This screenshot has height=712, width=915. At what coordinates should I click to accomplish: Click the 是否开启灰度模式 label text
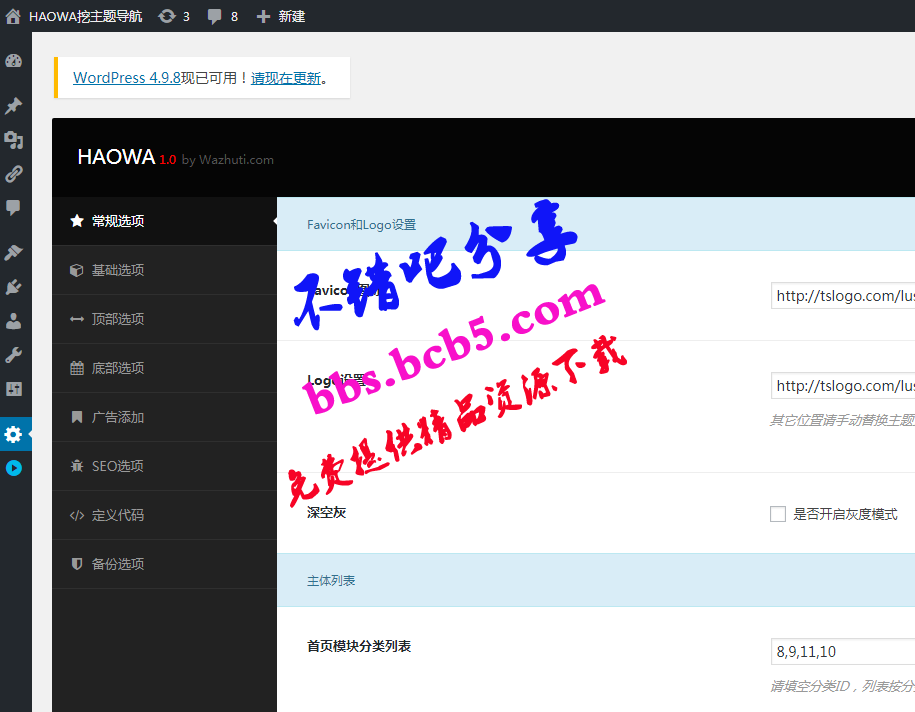845,514
